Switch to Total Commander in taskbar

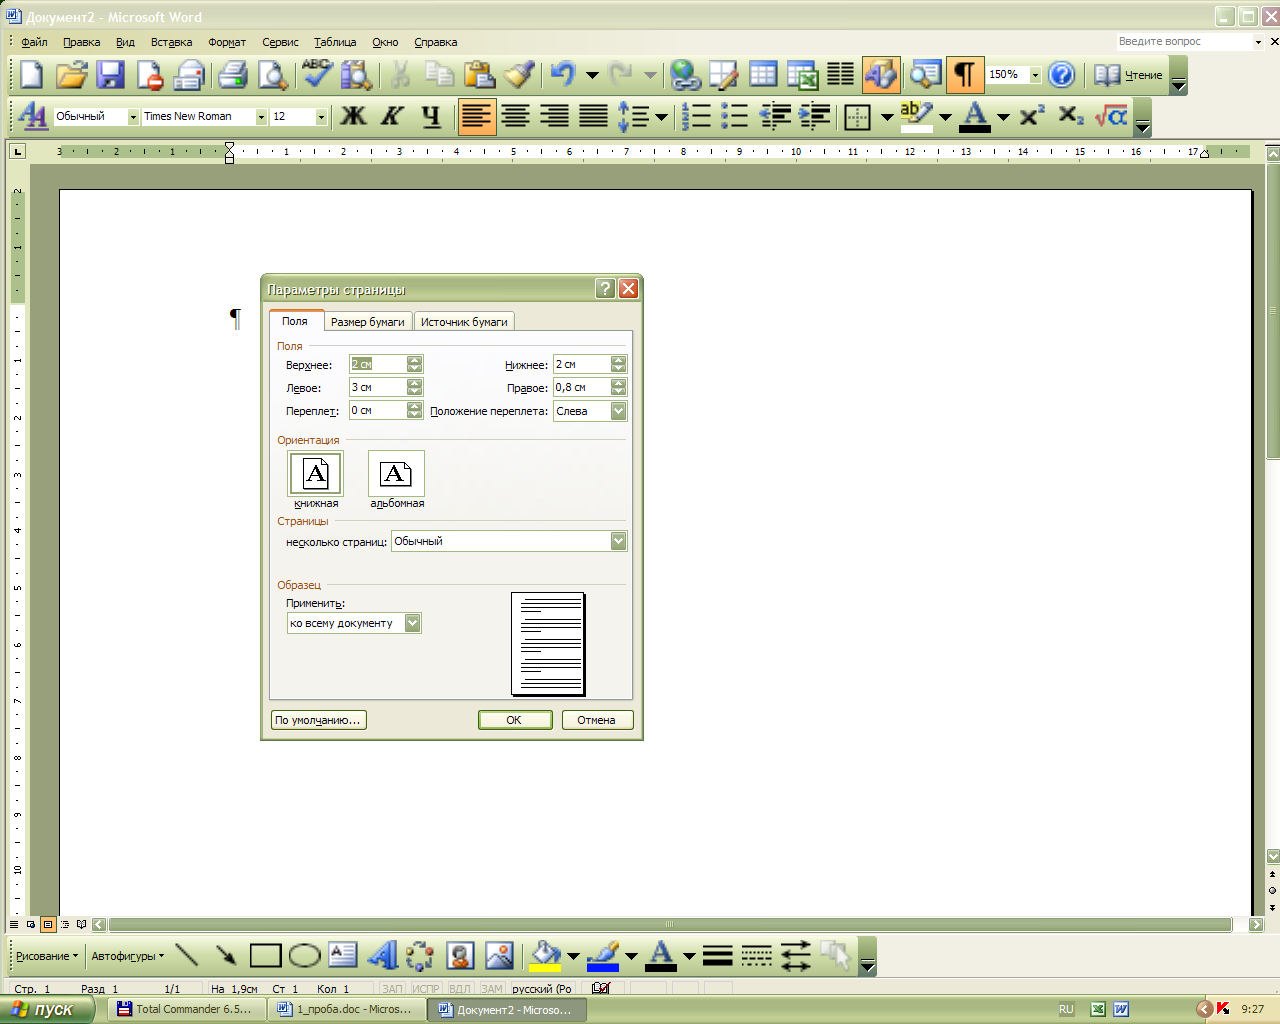tap(186, 1009)
